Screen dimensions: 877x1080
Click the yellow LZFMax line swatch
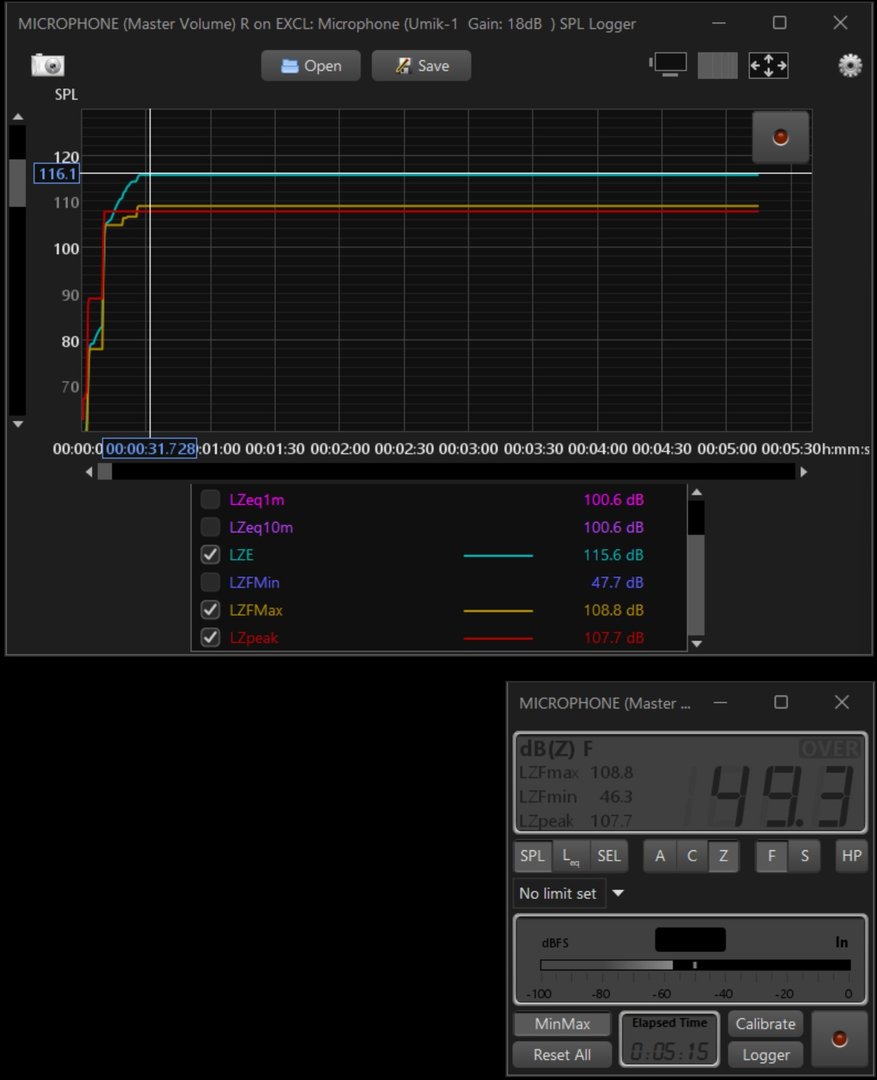pos(498,610)
